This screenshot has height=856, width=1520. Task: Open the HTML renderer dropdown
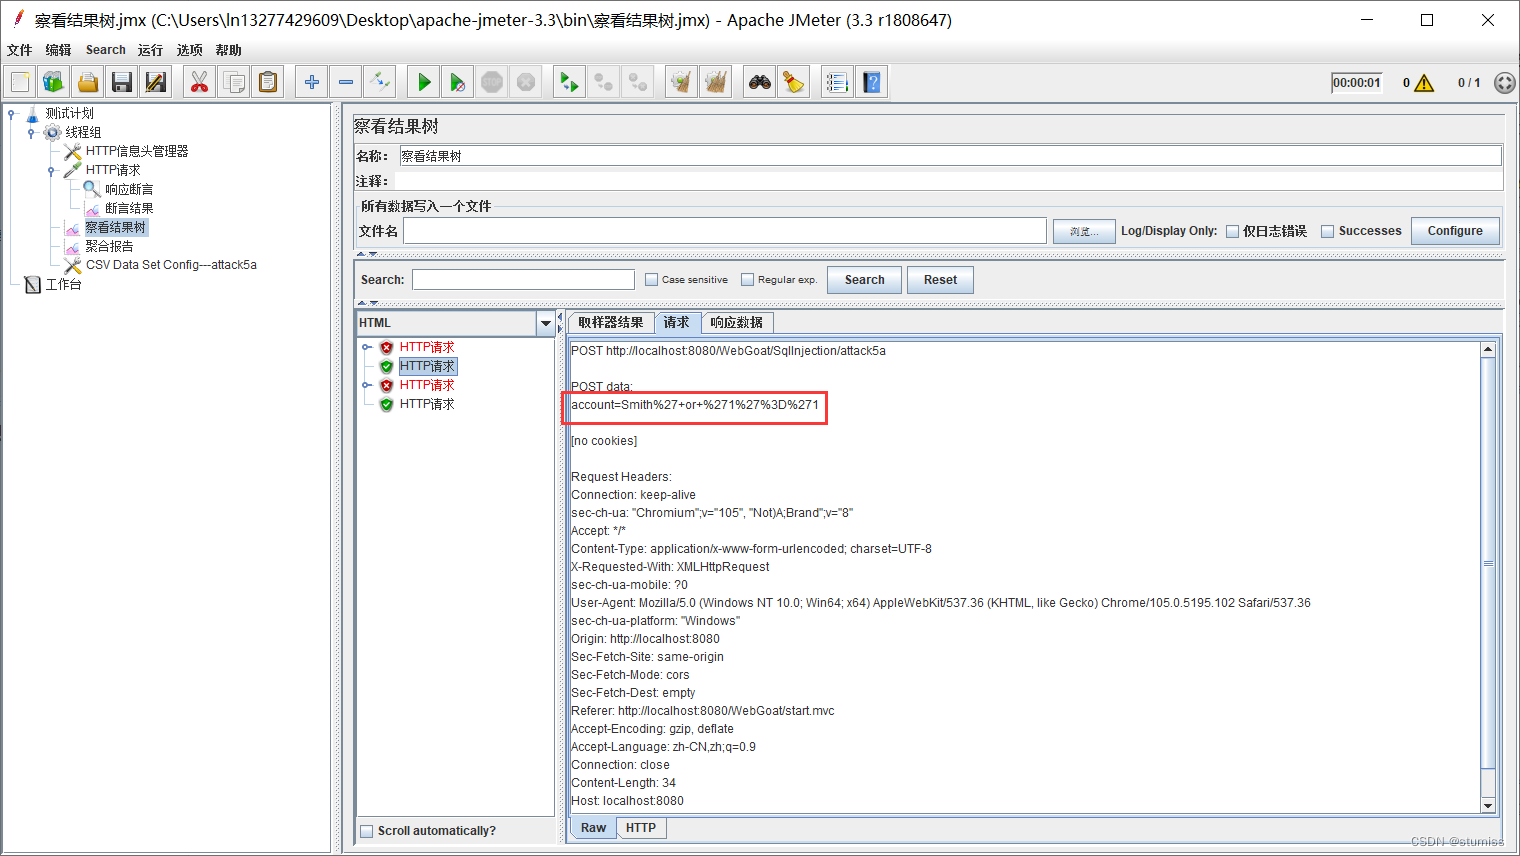click(546, 323)
